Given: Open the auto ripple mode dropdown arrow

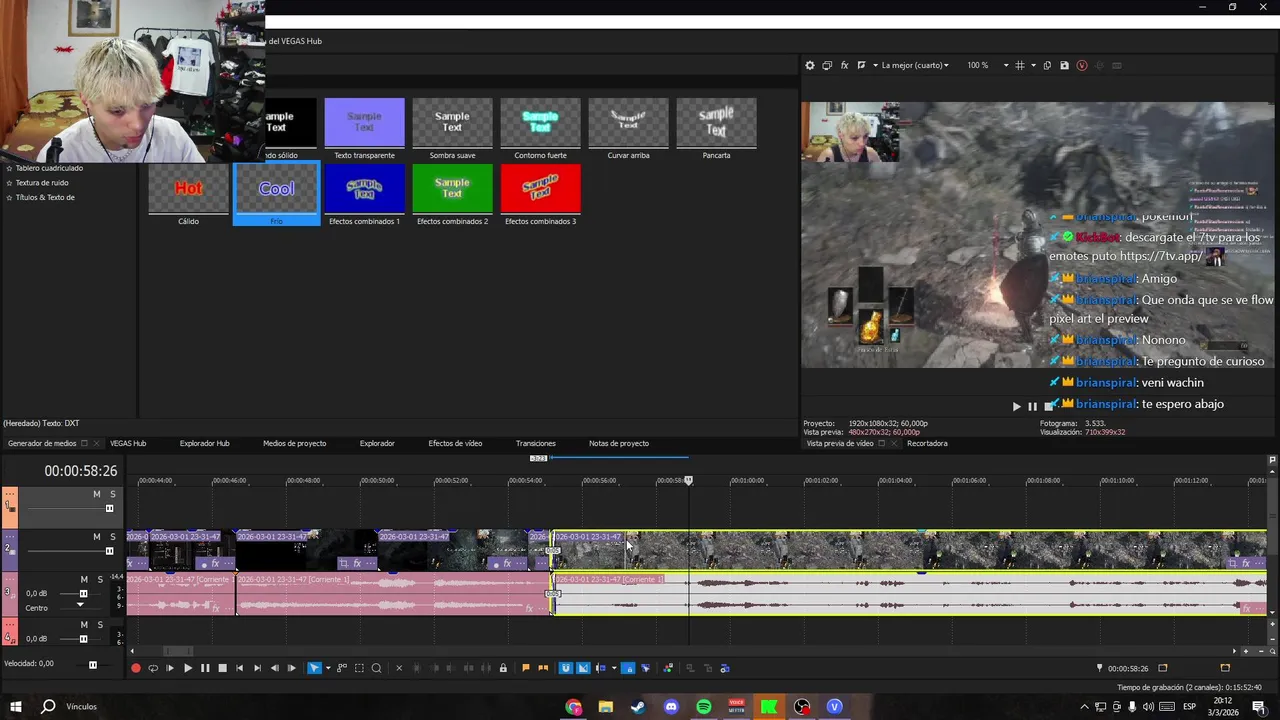Looking at the screenshot, I should (614, 668).
